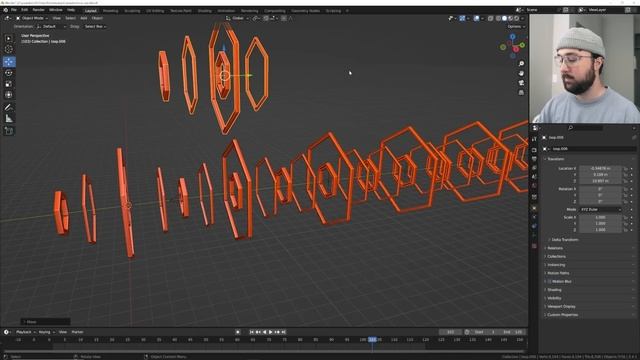
Task: Click the timeline End frame field
Action: [513, 332]
